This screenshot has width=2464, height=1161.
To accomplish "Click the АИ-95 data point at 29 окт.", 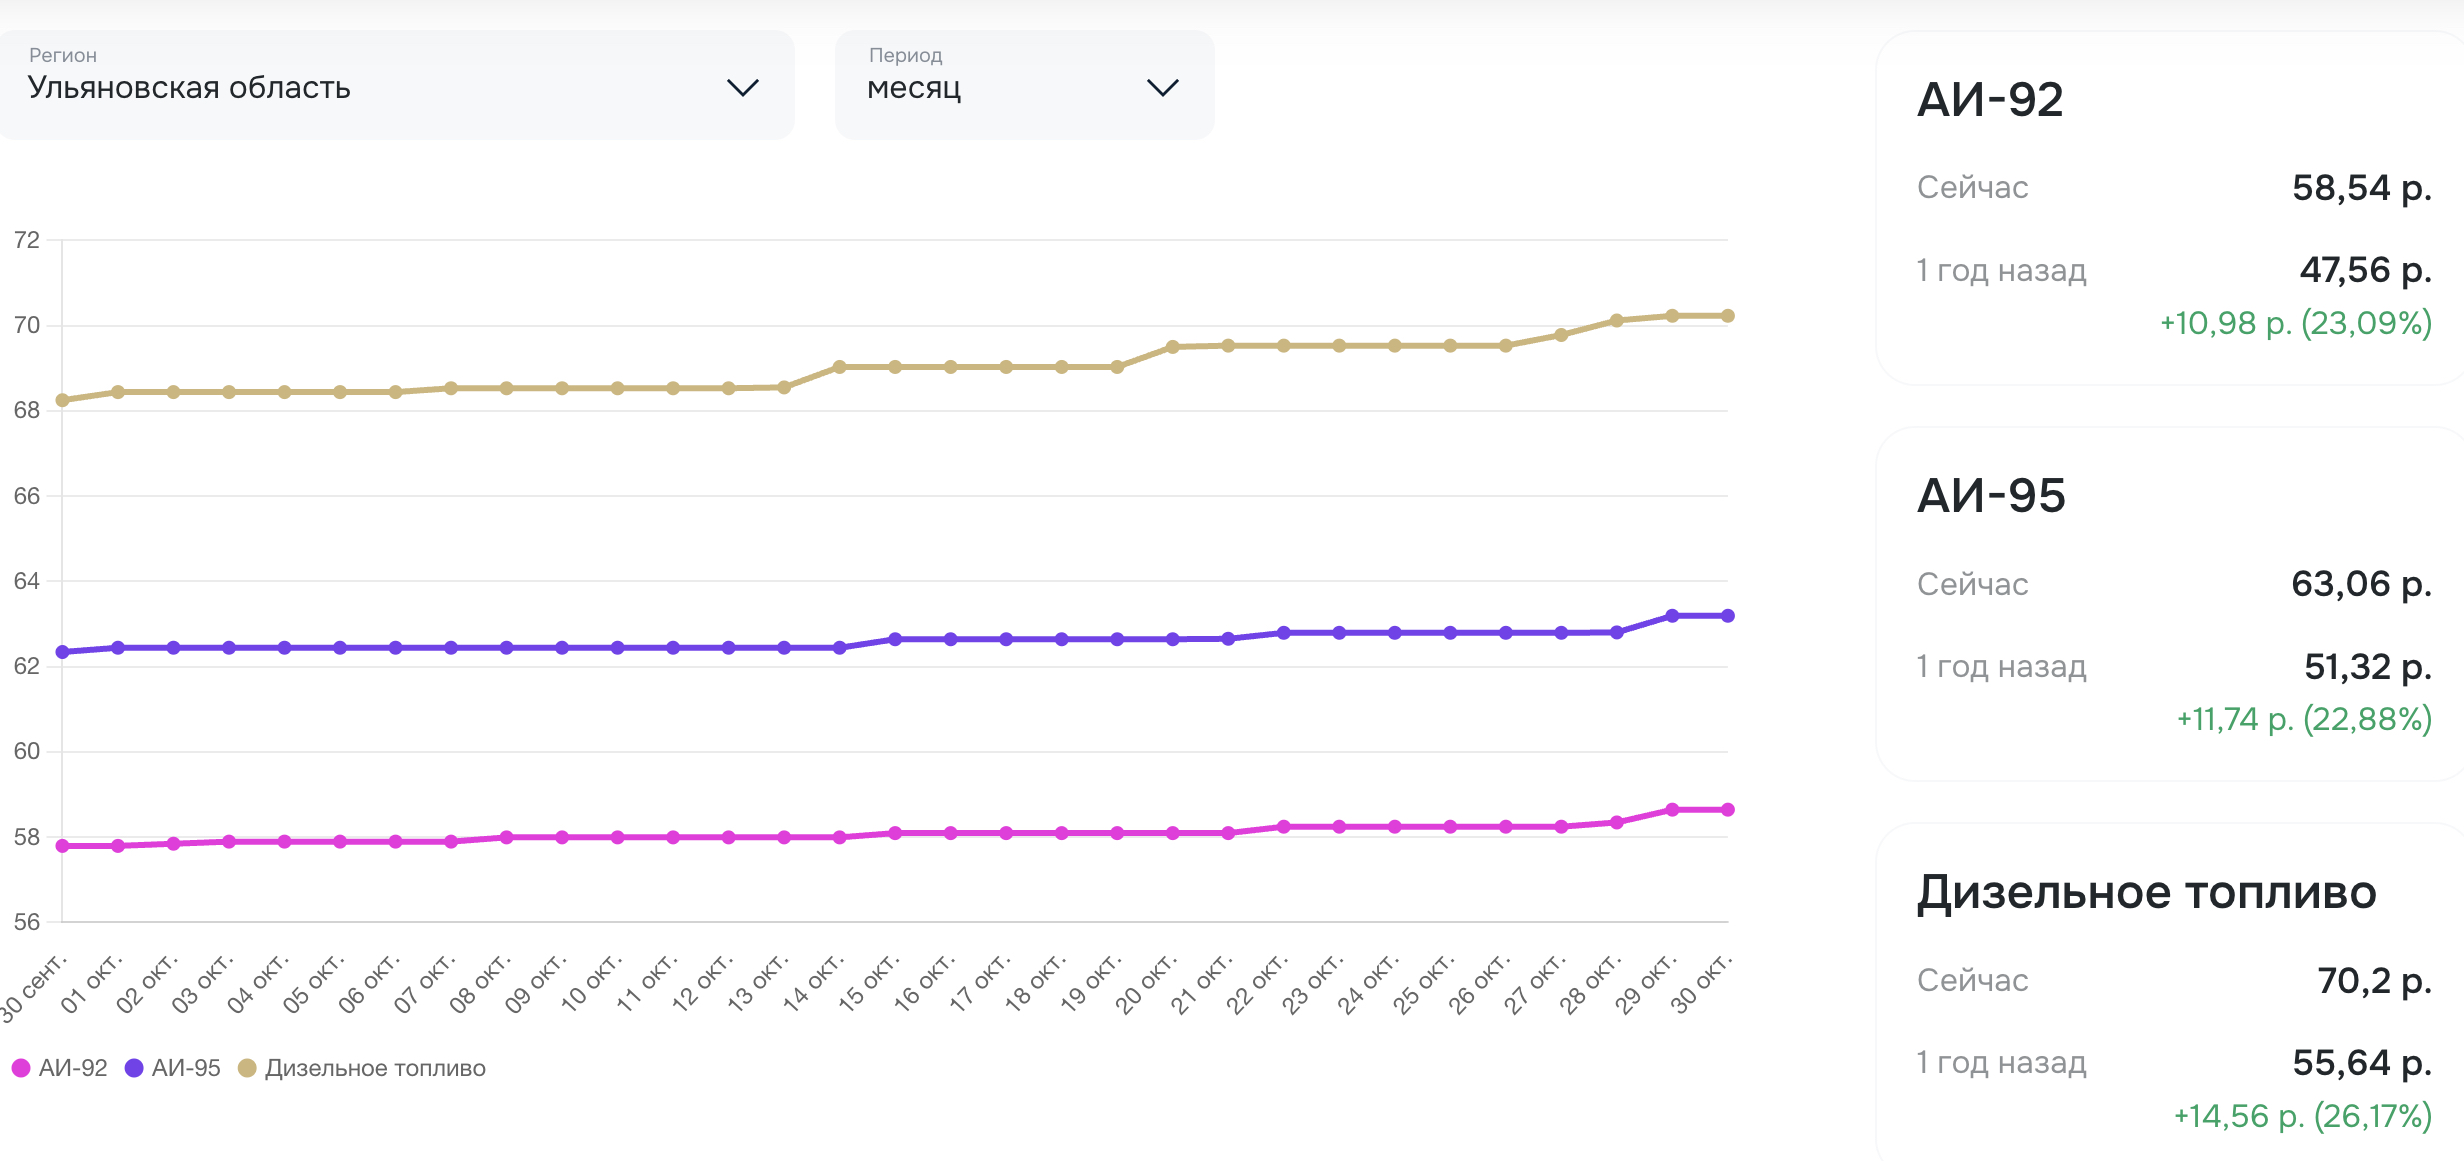I will click(x=1672, y=616).
